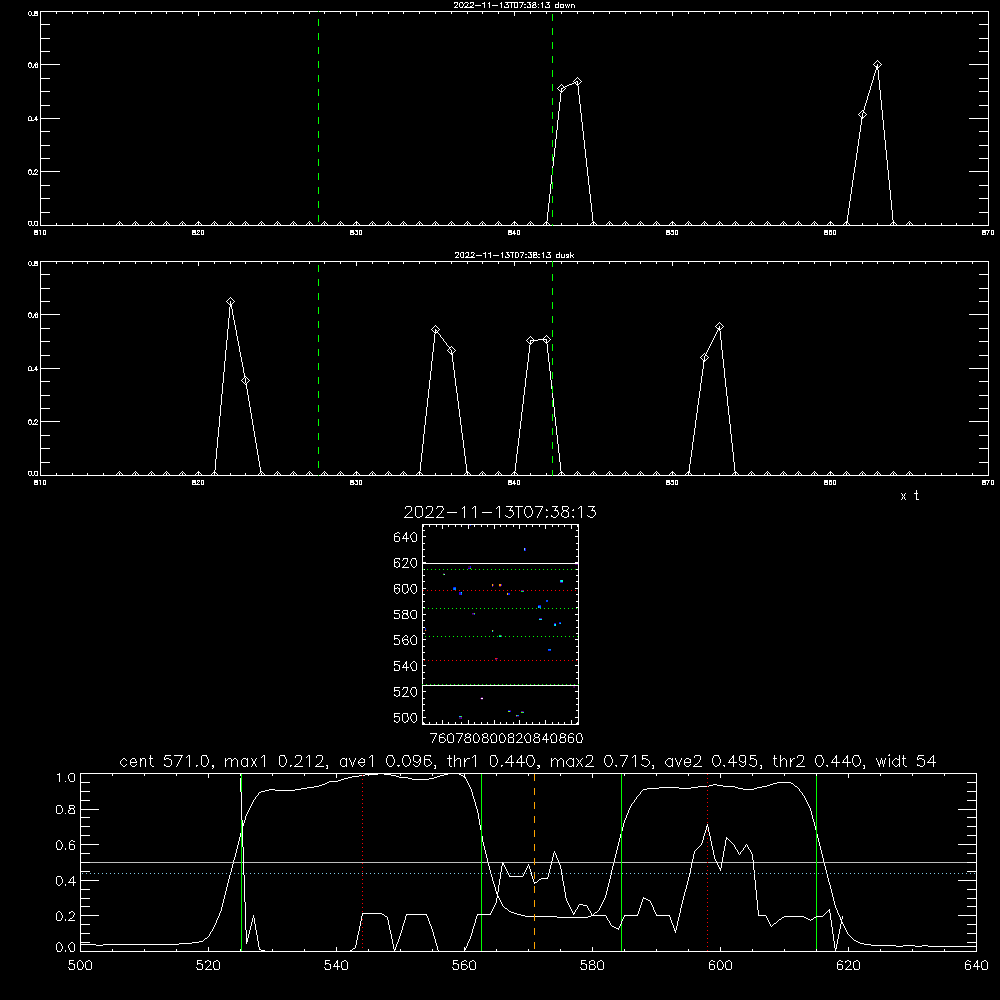Click the 'thr2 0.440' value in the stats line
This screenshot has width=1000, height=1000.
(818, 761)
